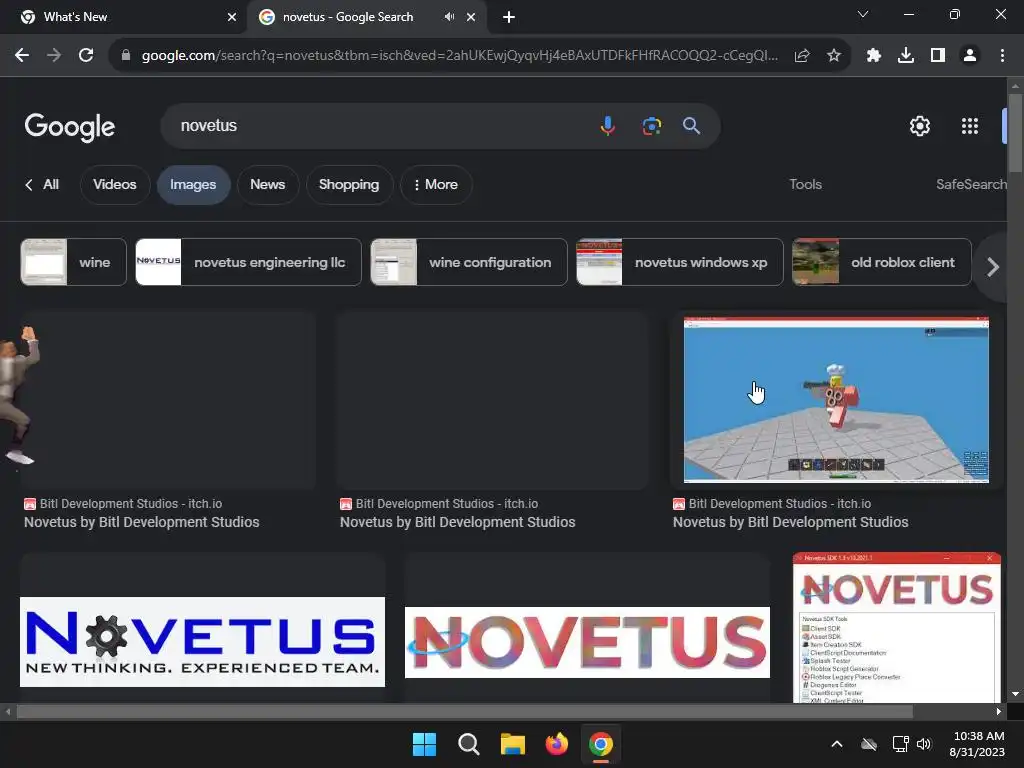Open Windows taskbar search
The height and width of the screenshot is (768, 1024).
[468, 744]
